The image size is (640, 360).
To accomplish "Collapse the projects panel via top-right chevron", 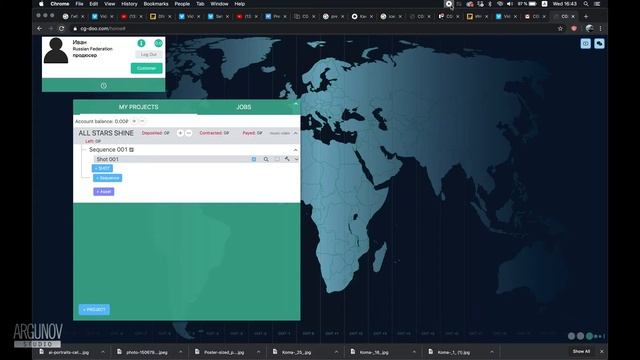I will (x=296, y=104).
